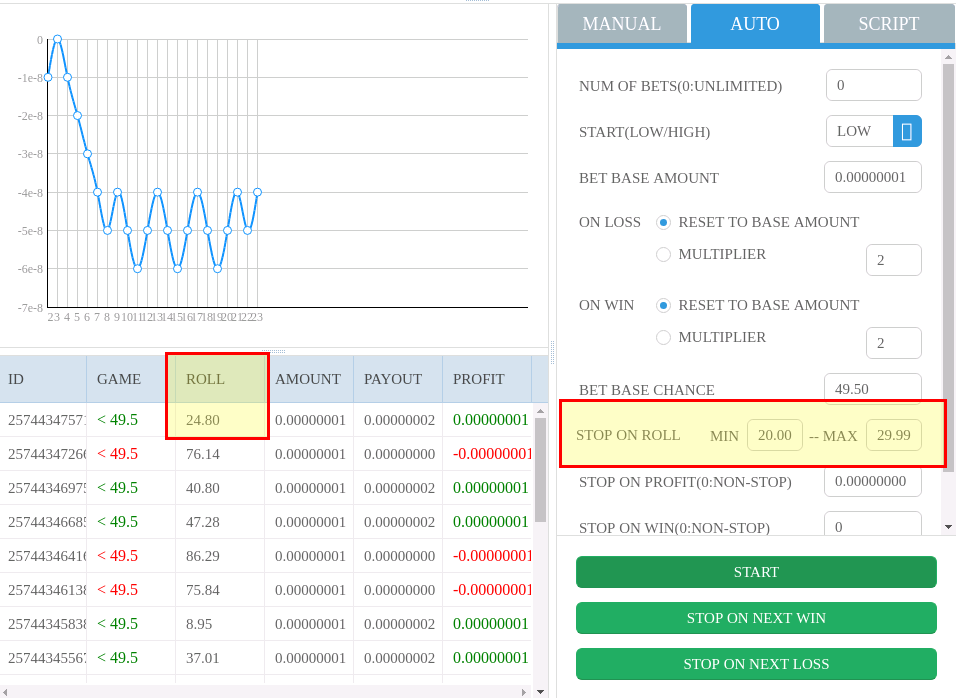Select ON WIN reset to base amount radio
The width and height of the screenshot is (956, 698).
coord(663,305)
